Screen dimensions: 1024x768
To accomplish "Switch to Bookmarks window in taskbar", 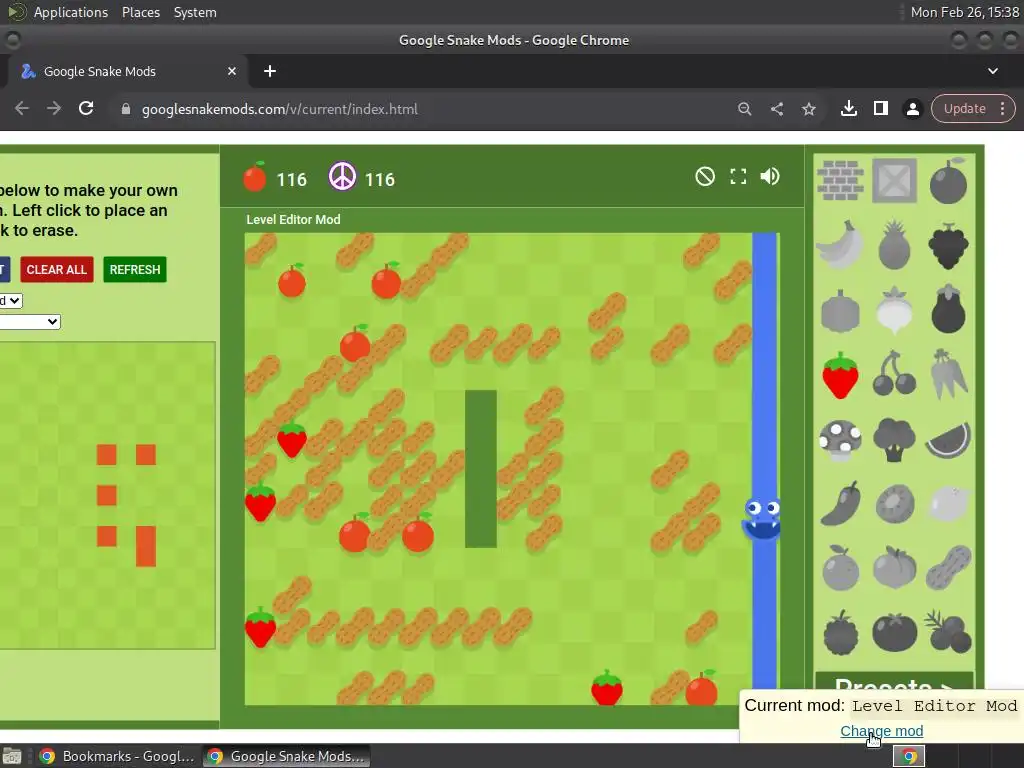I will (118, 756).
